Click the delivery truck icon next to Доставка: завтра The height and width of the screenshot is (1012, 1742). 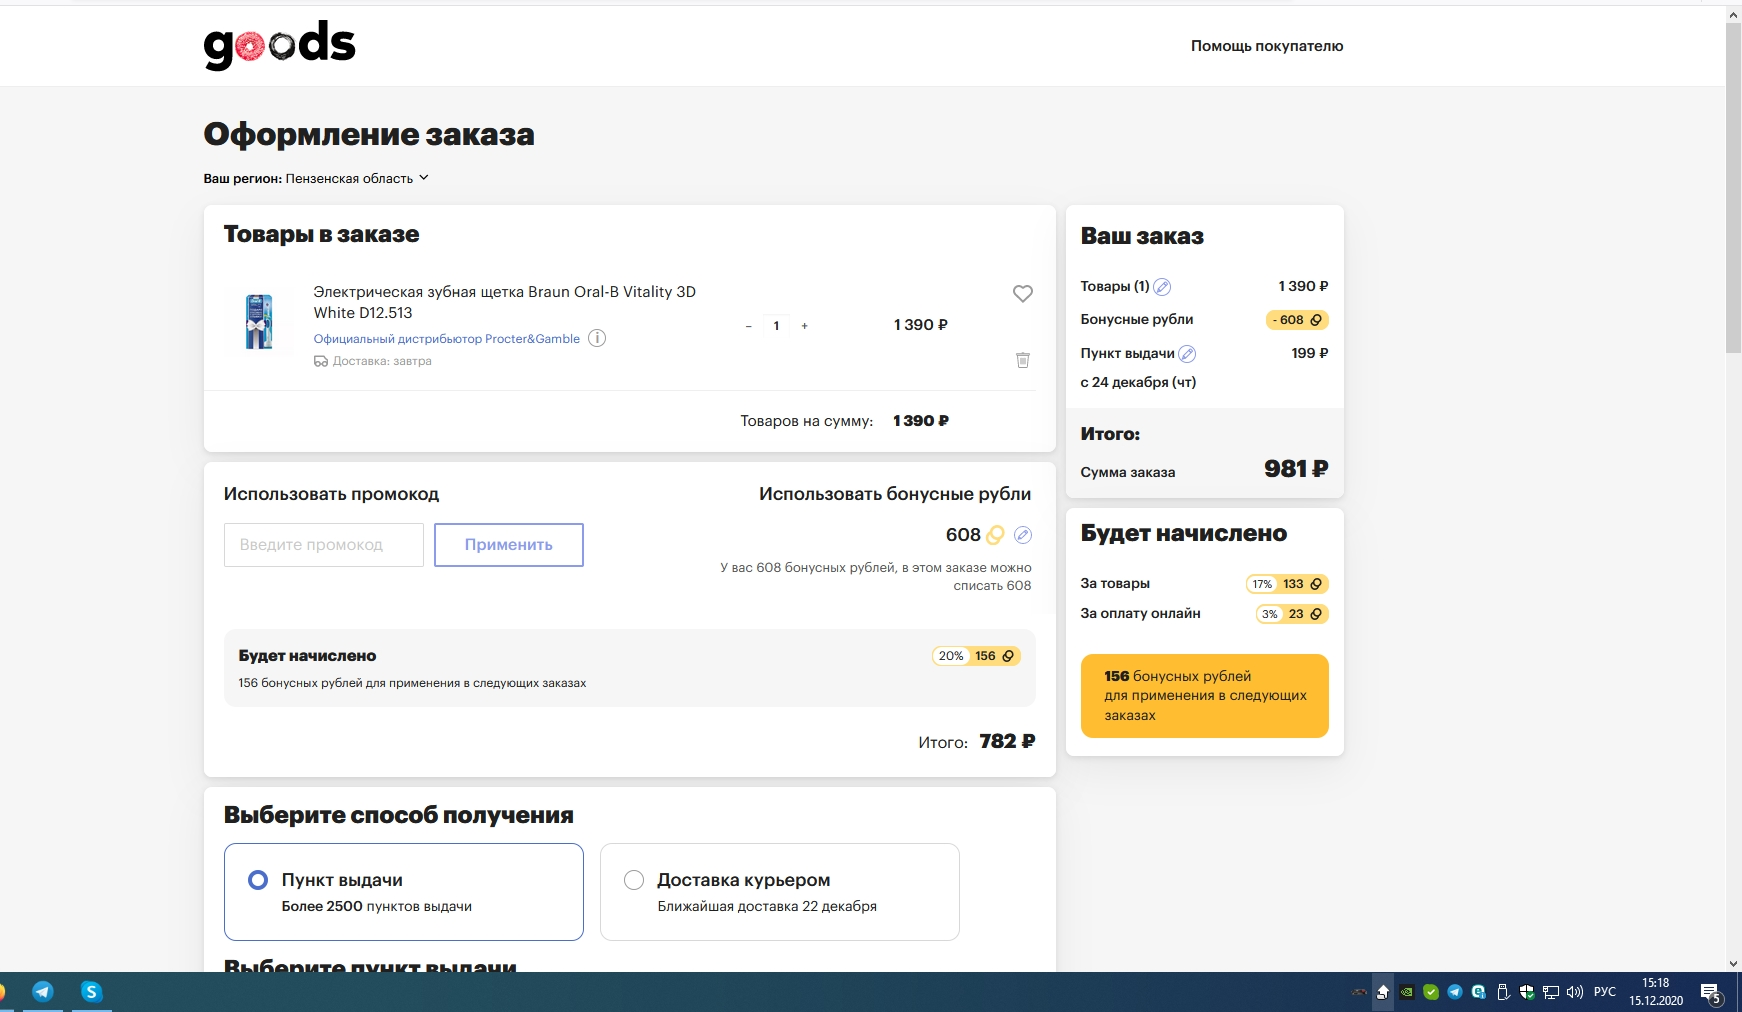(x=321, y=362)
